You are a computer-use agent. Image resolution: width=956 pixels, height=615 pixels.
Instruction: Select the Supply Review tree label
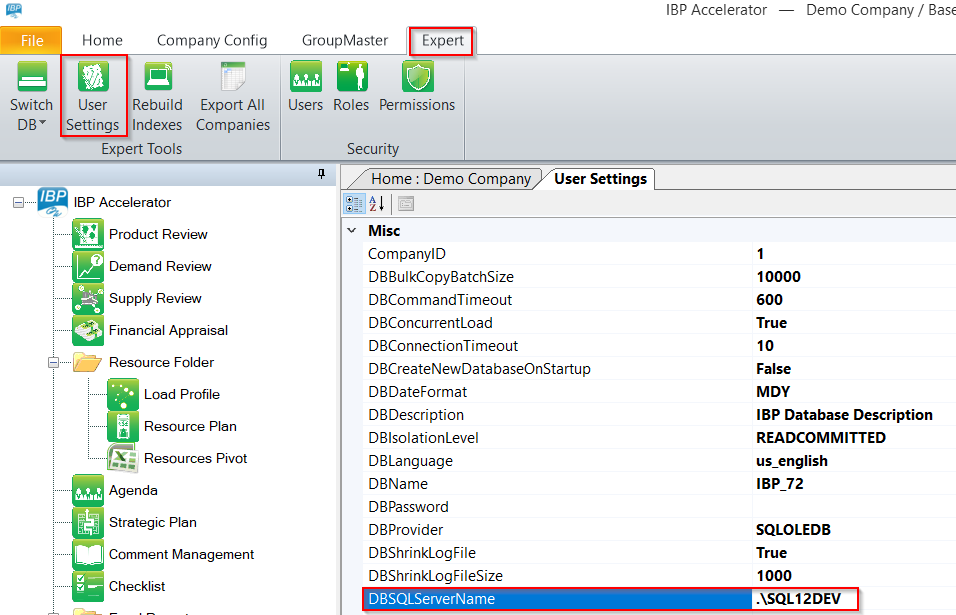[x=155, y=298]
